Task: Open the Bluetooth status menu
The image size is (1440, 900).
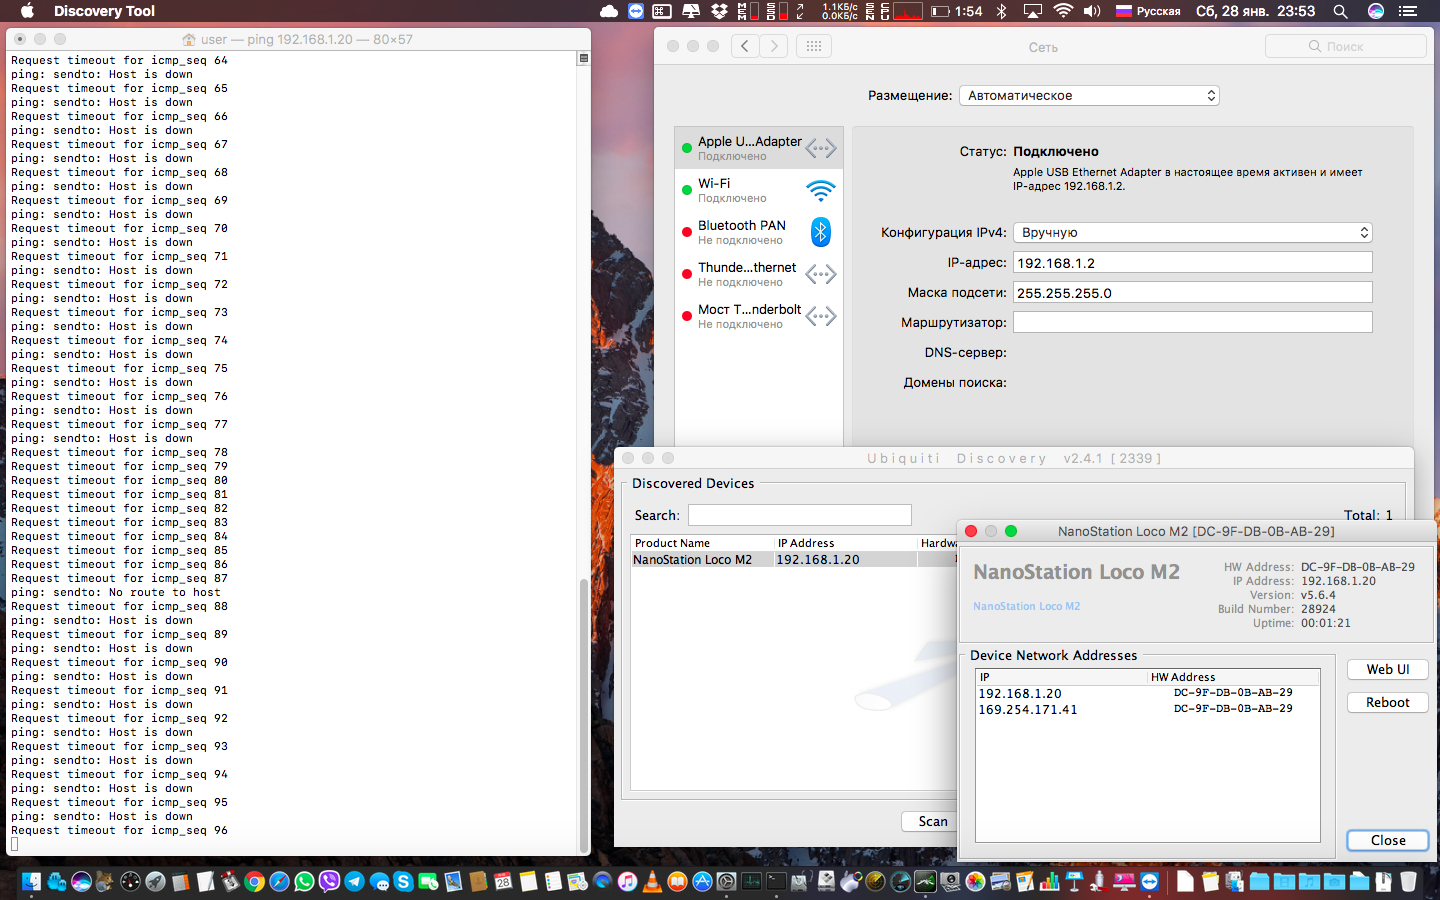Action: click(x=1001, y=11)
